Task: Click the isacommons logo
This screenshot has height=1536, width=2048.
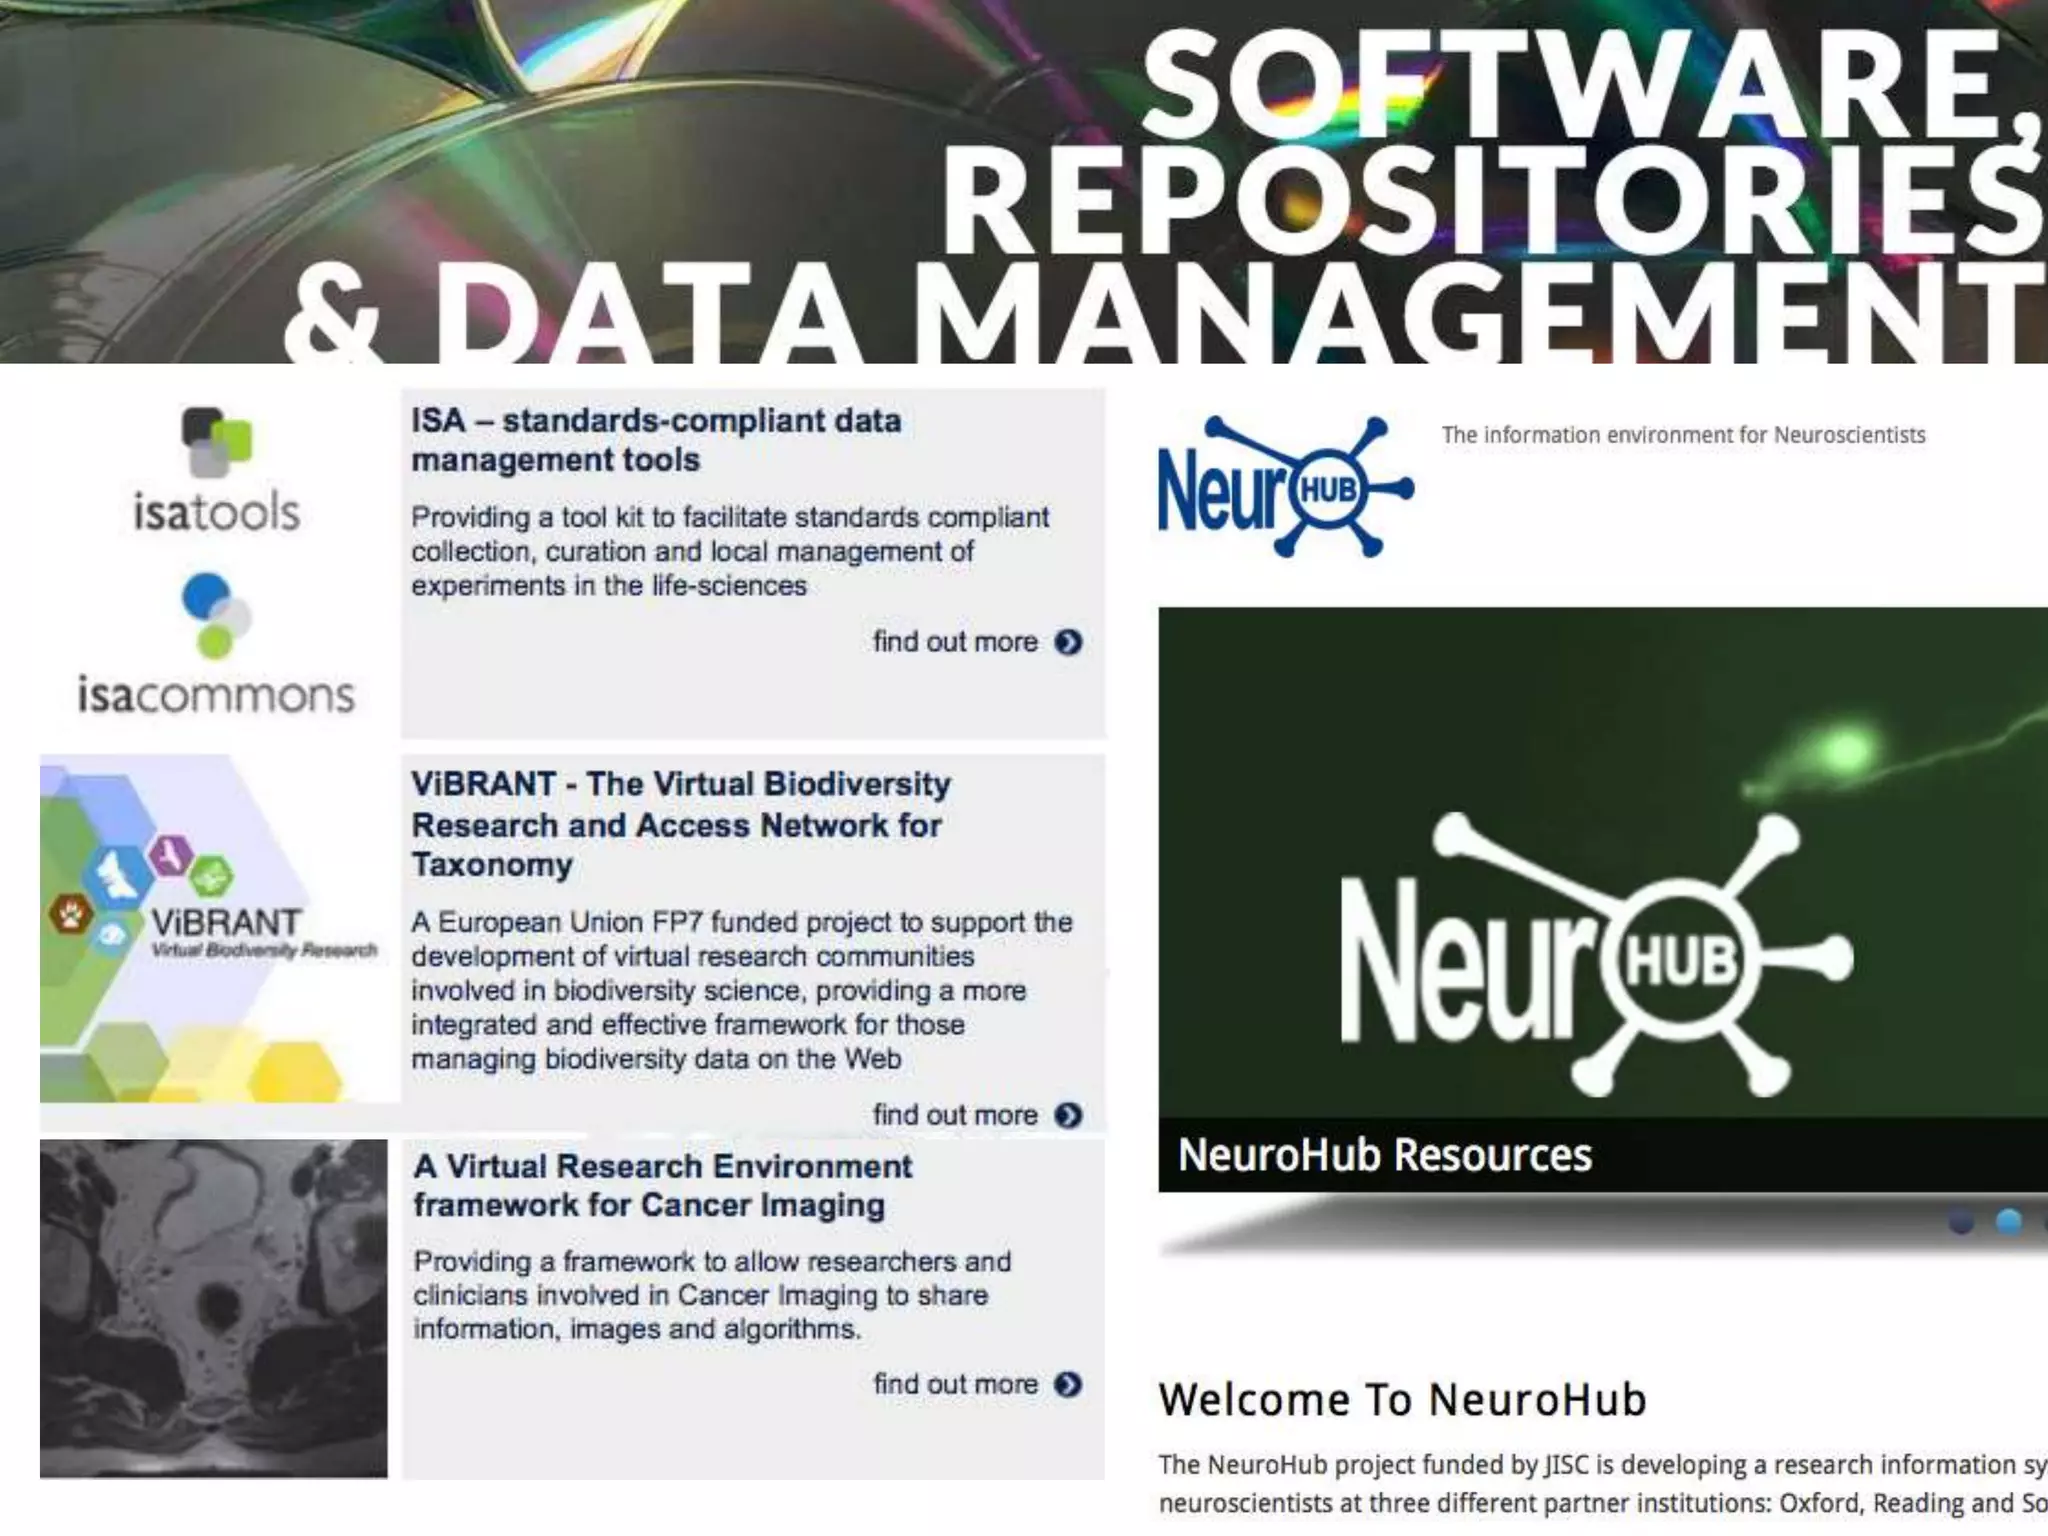Action: click(x=216, y=645)
